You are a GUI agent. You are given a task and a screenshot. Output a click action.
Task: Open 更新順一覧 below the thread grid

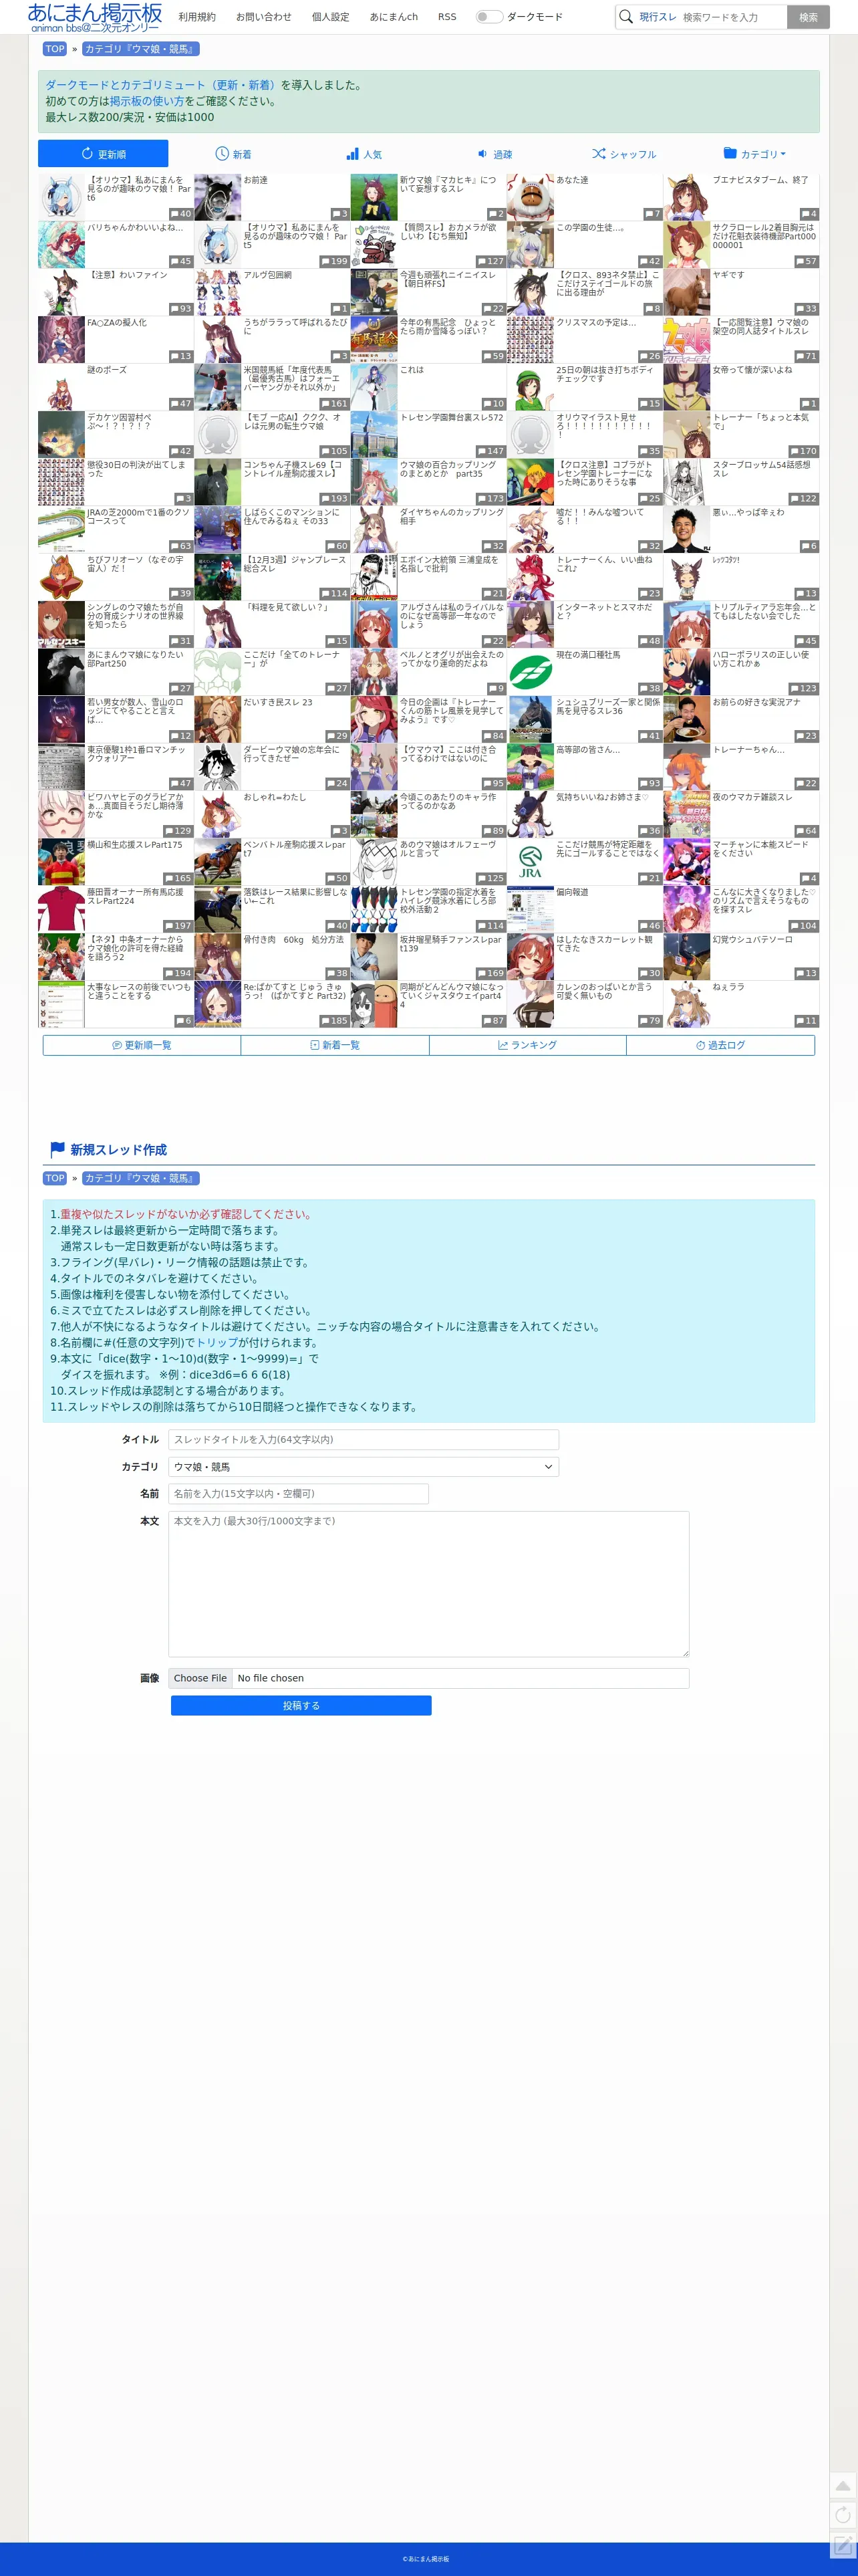142,1044
